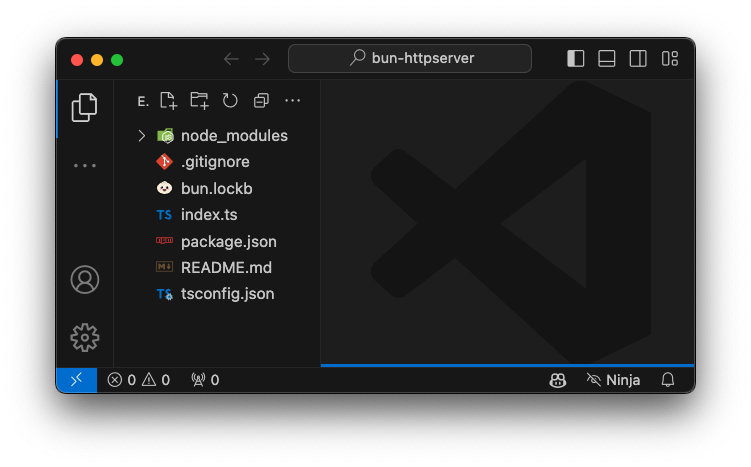Customize the editor layout
Viewport: 751px width, 467px height.
670,58
